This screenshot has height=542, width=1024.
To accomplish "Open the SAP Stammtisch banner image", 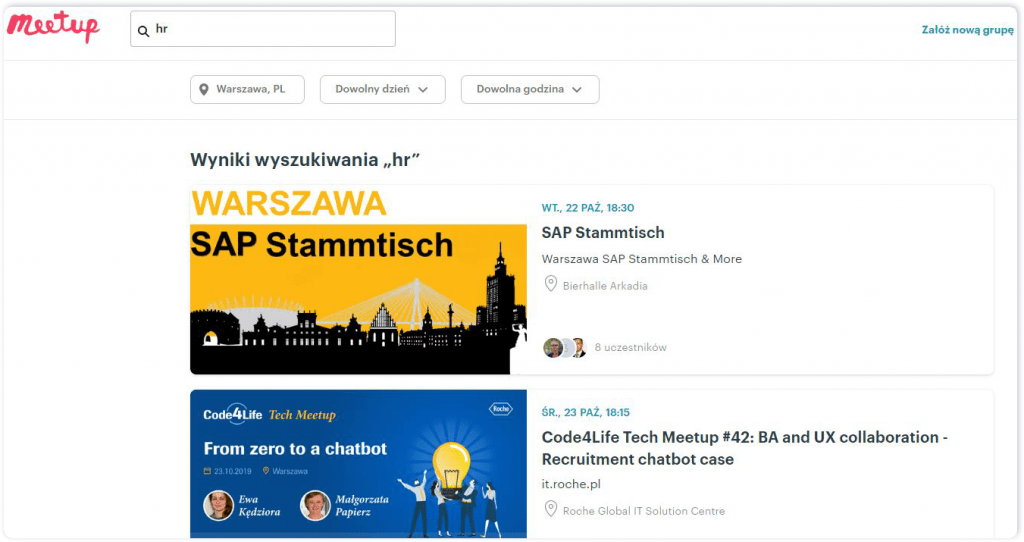I will (x=358, y=280).
